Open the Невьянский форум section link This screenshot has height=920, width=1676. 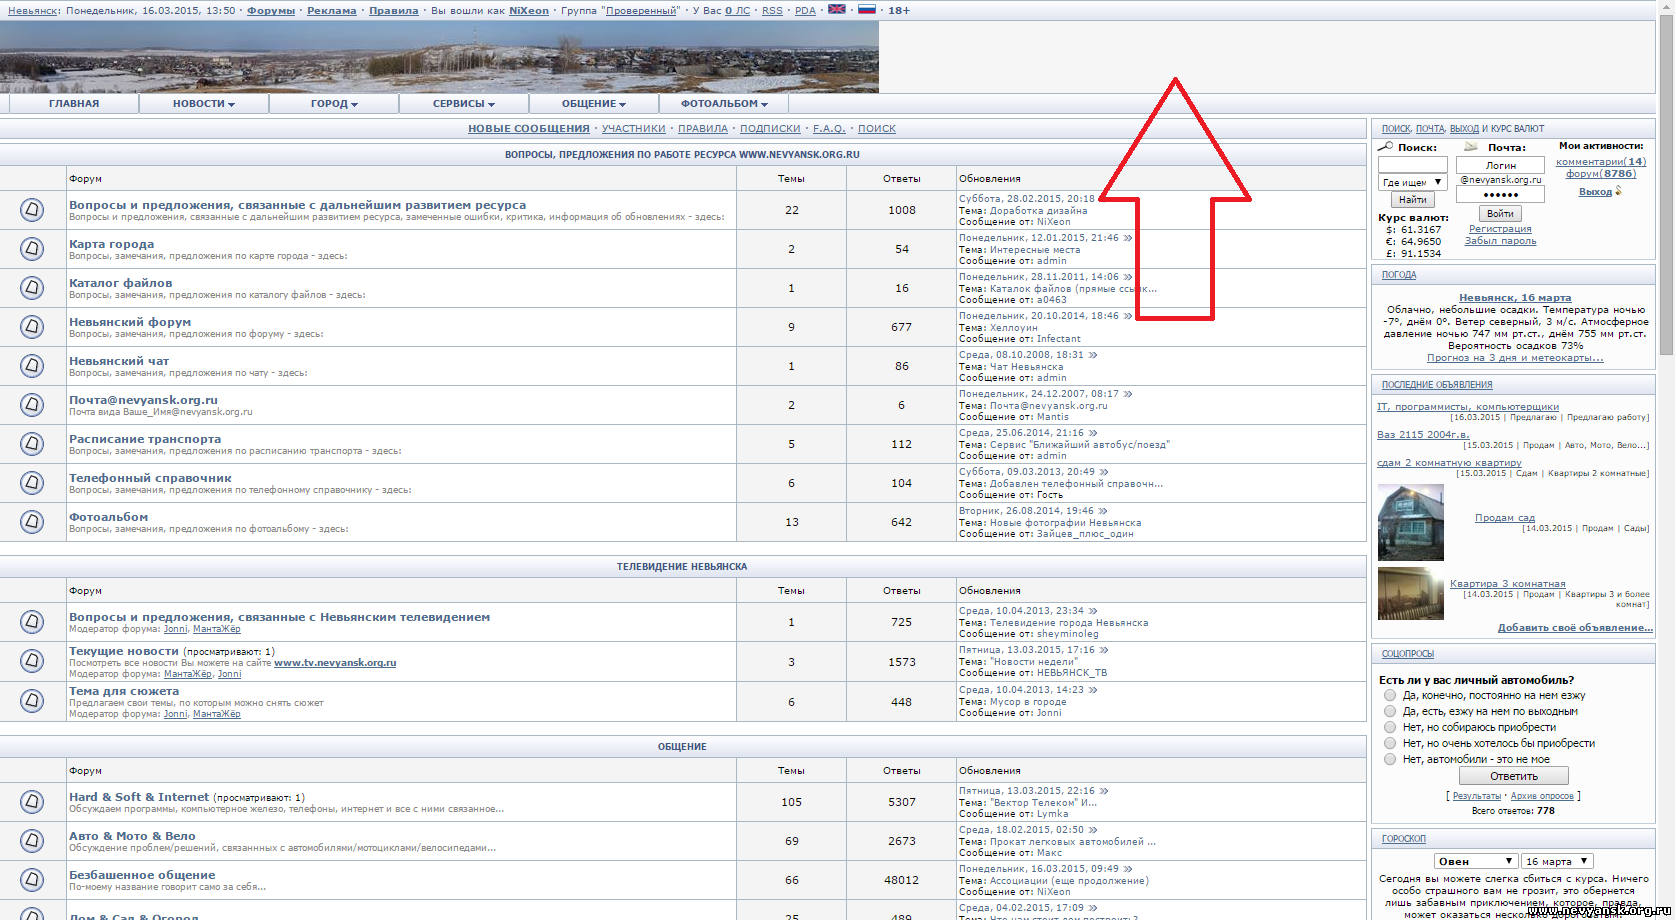pos(130,322)
